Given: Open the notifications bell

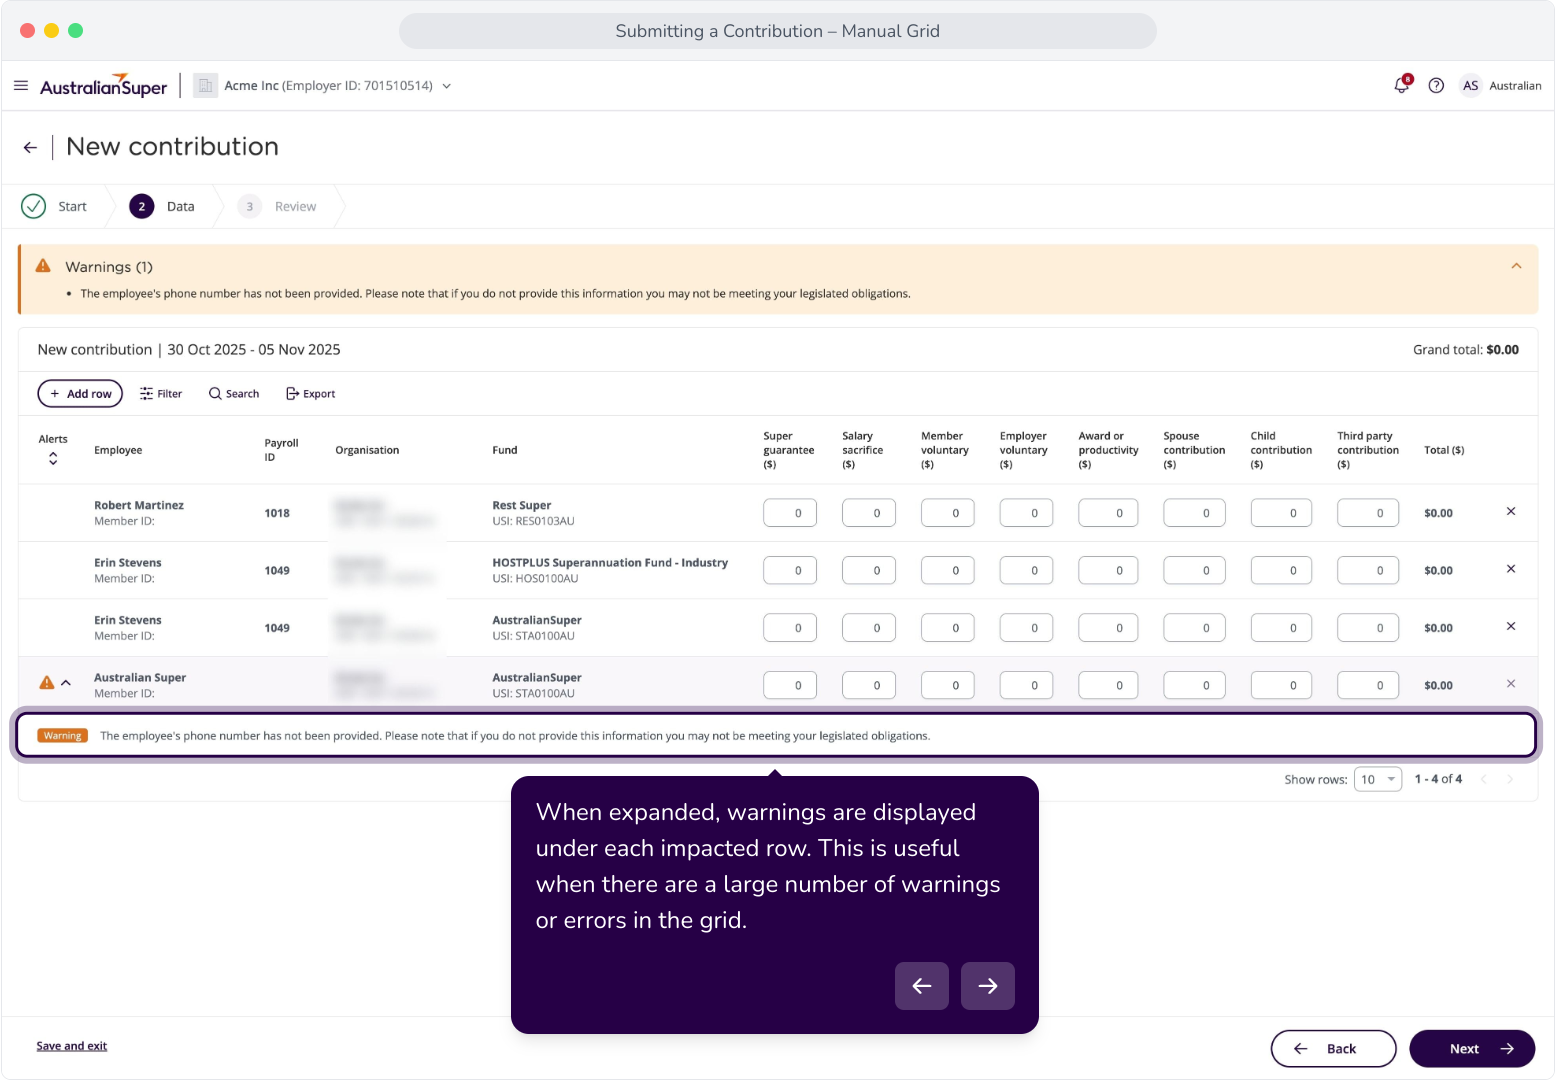Looking at the screenshot, I should point(1402,86).
